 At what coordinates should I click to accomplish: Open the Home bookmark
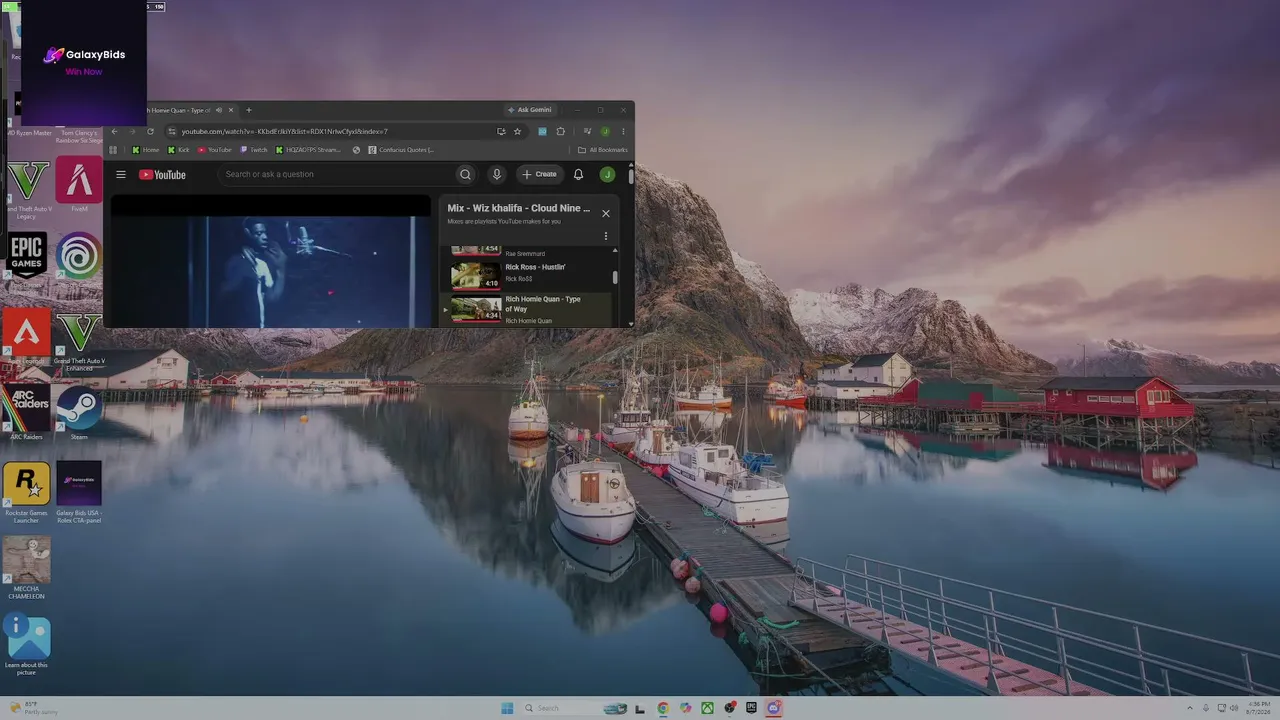pyautogui.click(x=146, y=150)
